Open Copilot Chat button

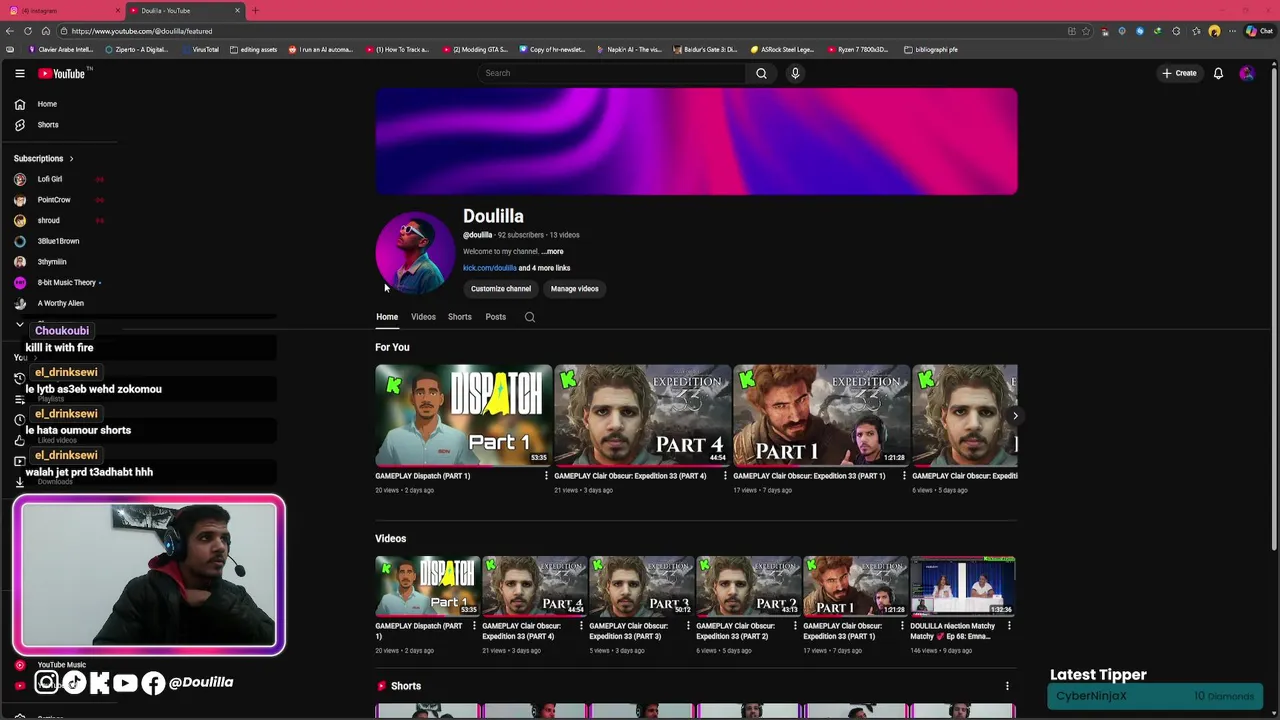[x=1259, y=31]
